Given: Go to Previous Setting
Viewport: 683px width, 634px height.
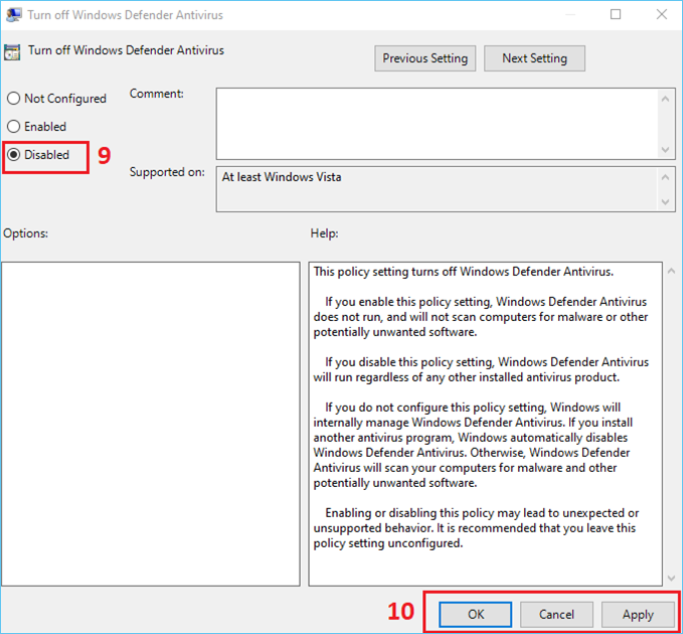Looking at the screenshot, I should [425, 58].
